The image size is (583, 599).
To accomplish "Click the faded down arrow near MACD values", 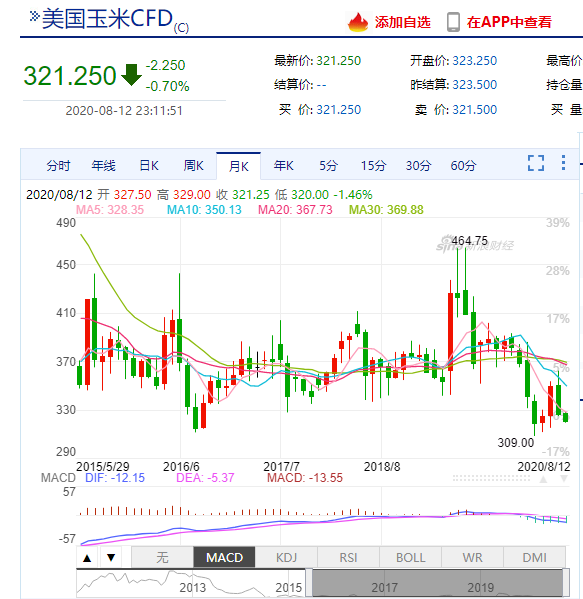I will [x=564, y=479].
